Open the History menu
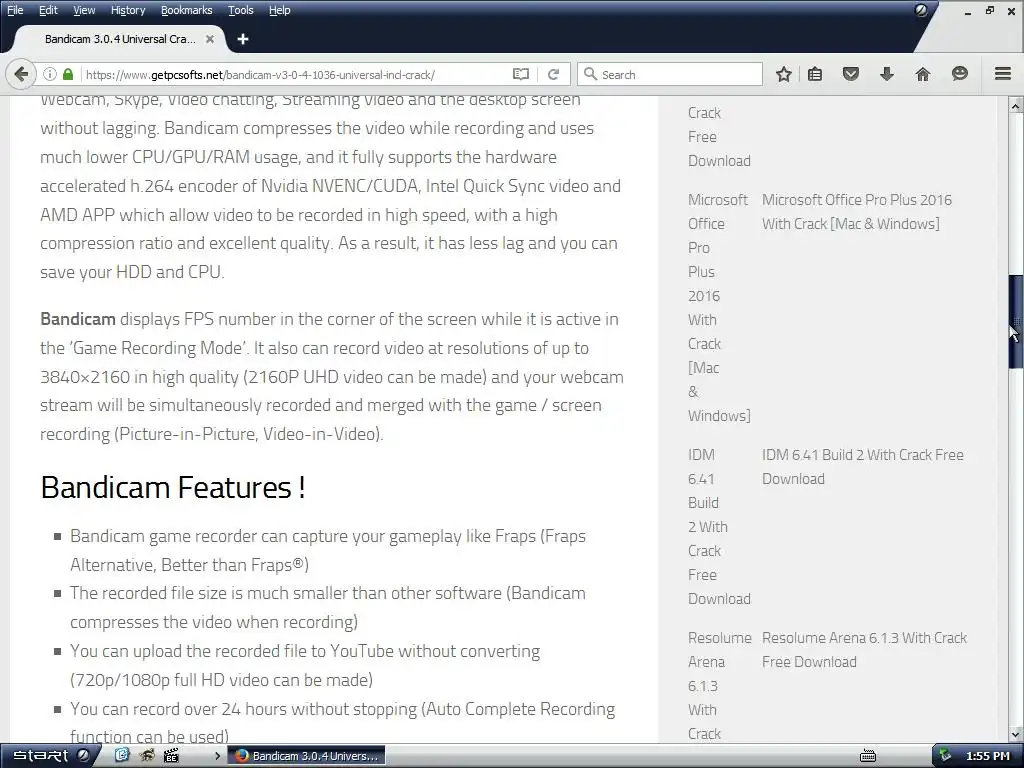This screenshot has height=768, width=1024. pos(127,10)
